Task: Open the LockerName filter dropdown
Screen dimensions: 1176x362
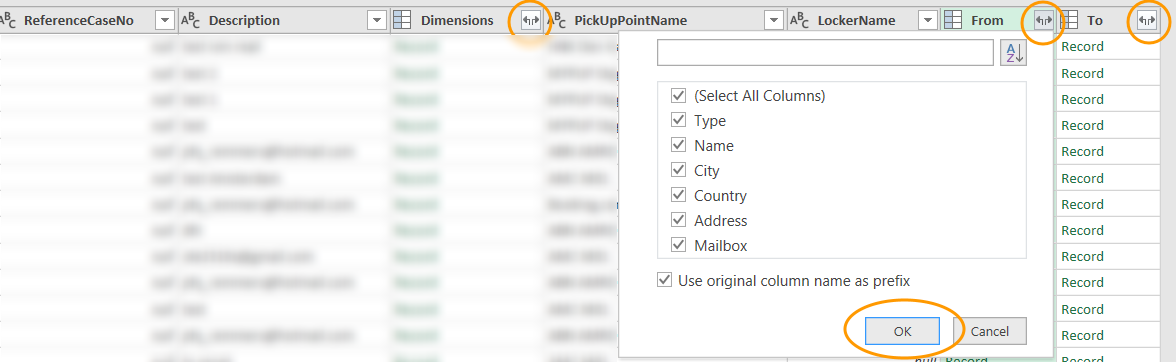Action: tap(928, 21)
